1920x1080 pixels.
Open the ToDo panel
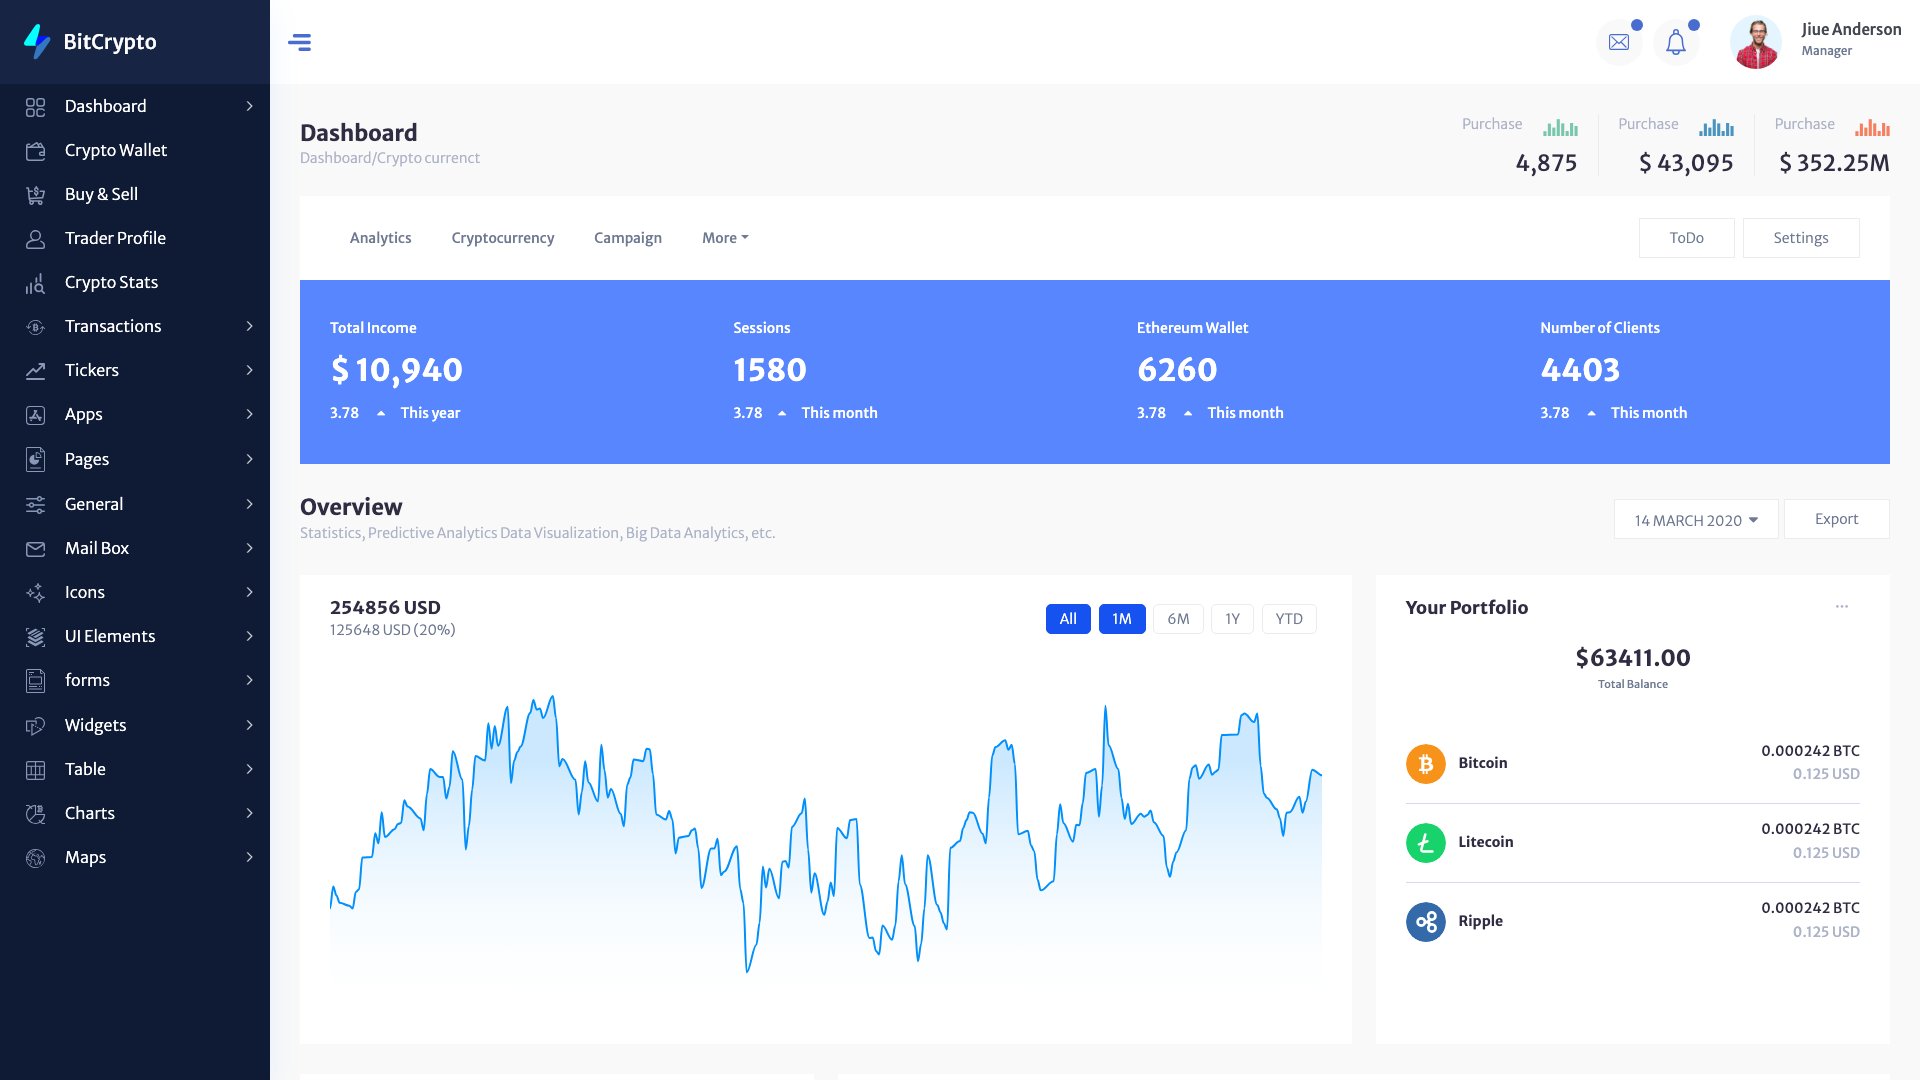pos(1686,238)
